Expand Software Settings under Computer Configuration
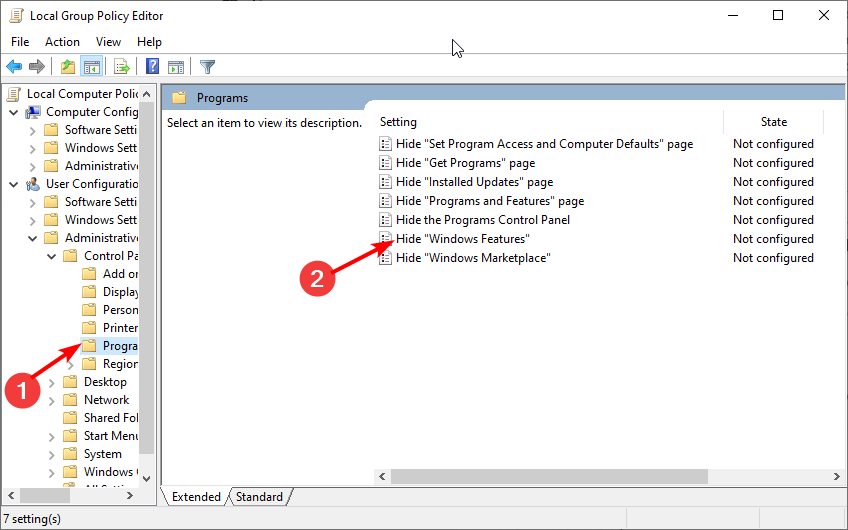 tap(32, 130)
